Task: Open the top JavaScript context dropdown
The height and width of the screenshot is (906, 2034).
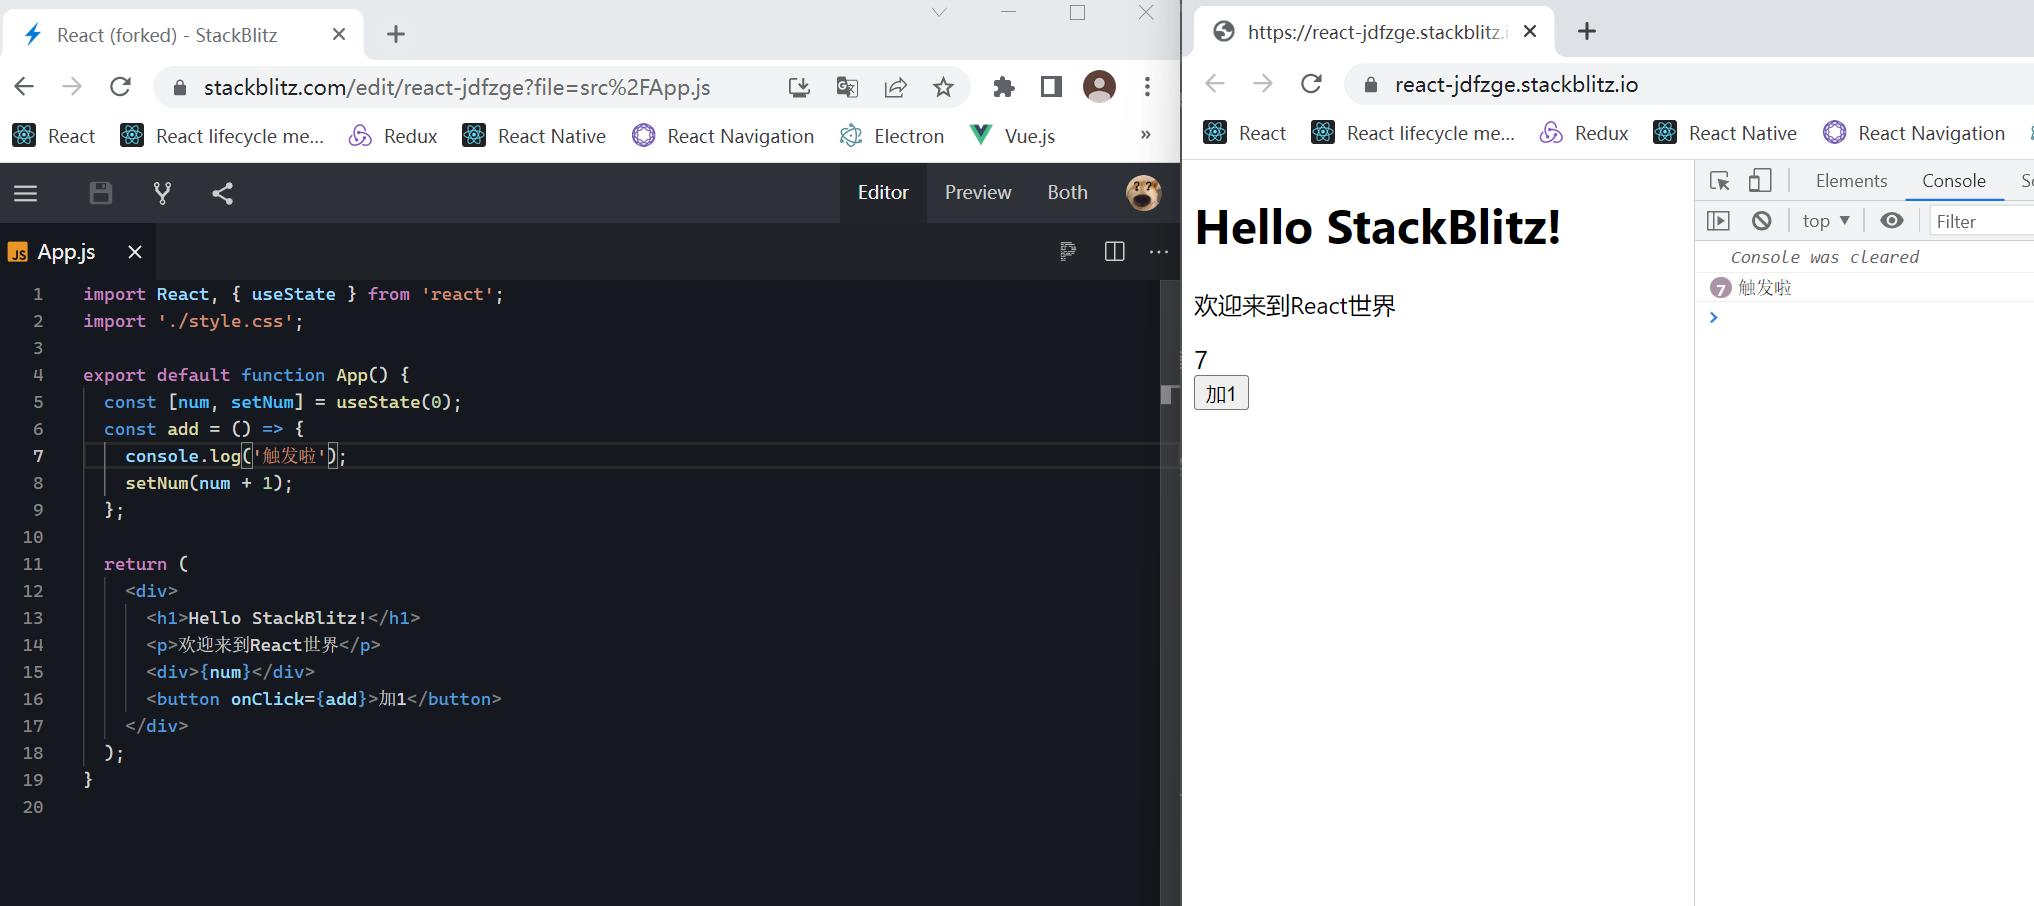Action: (1826, 221)
